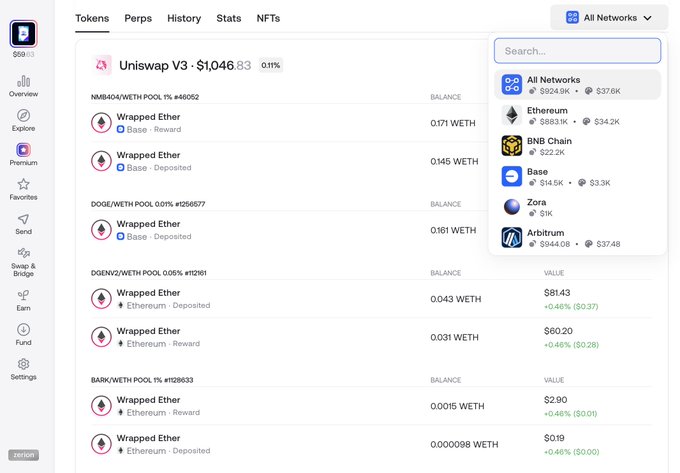Switch to the Stats tab
The image size is (680, 473).
coord(229,18)
